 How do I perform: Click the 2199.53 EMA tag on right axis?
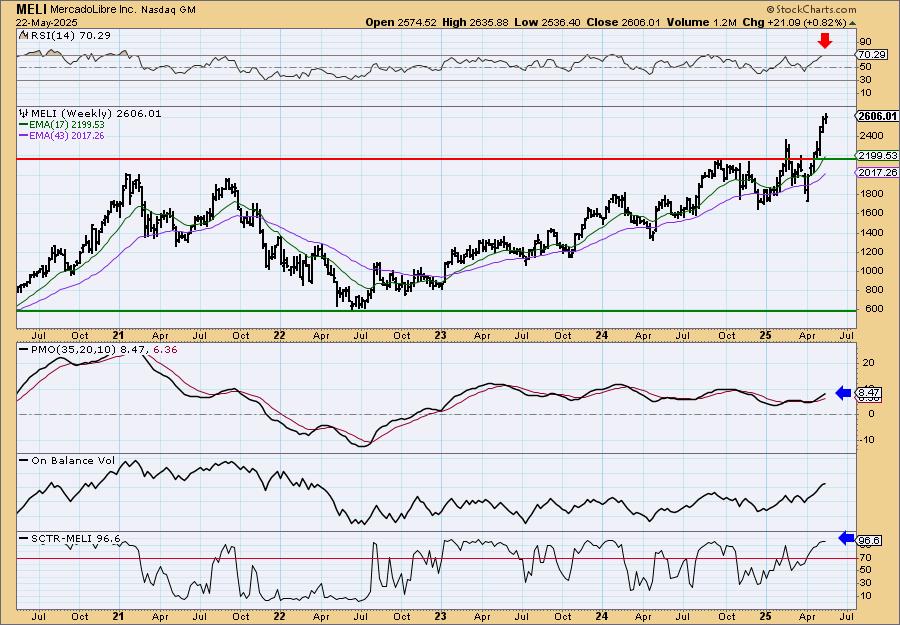pyautogui.click(x=876, y=156)
